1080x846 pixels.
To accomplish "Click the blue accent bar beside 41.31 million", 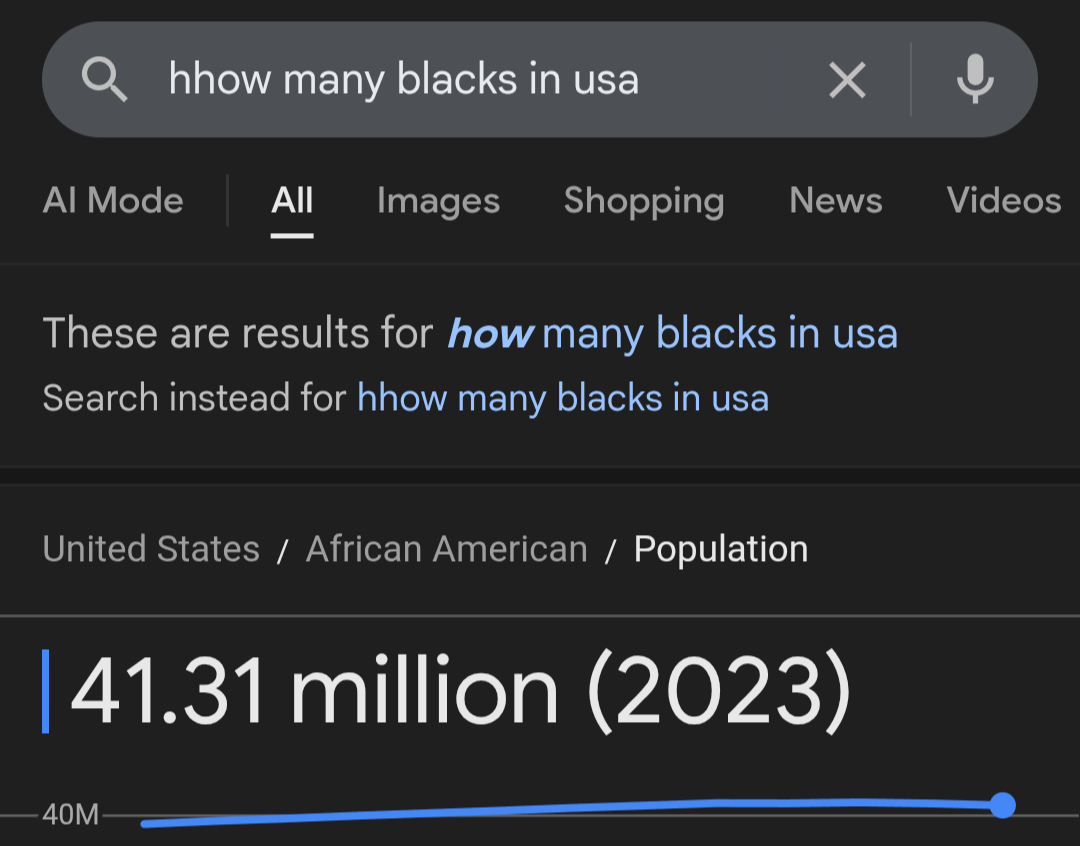I will point(45,691).
